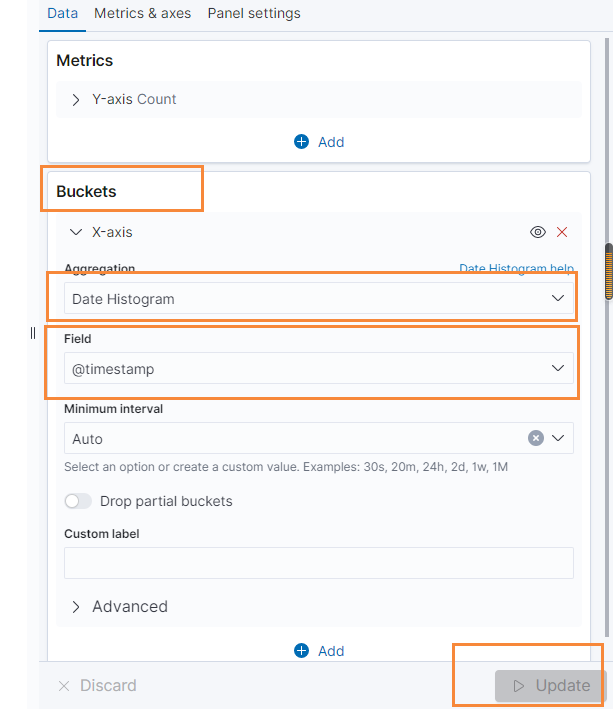Click the Custom label text field

click(x=318, y=563)
